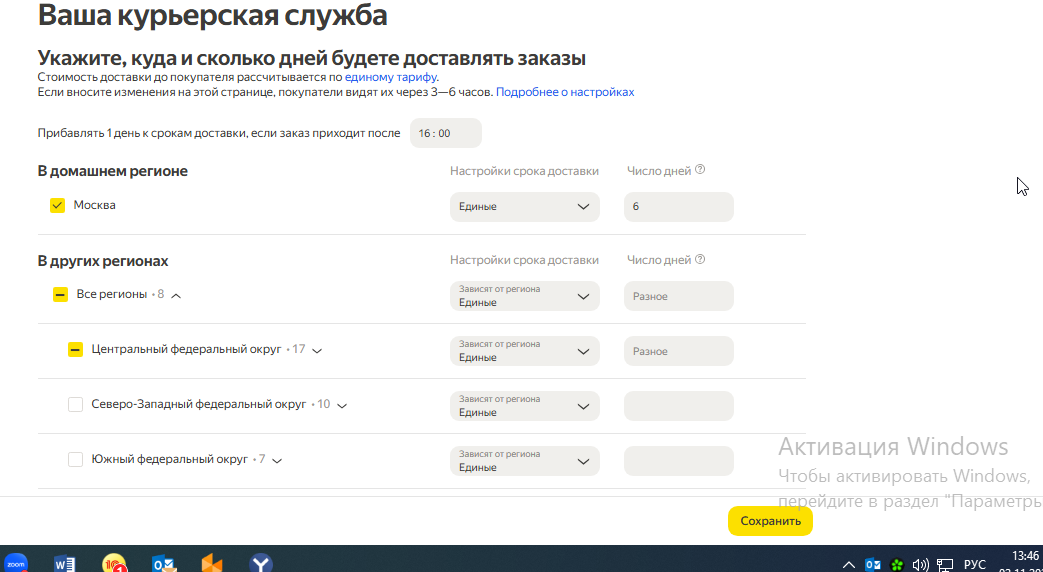Viewport: 1043px width, 572px height.
Task: Show hidden tray icons arrow
Action: point(849,565)
